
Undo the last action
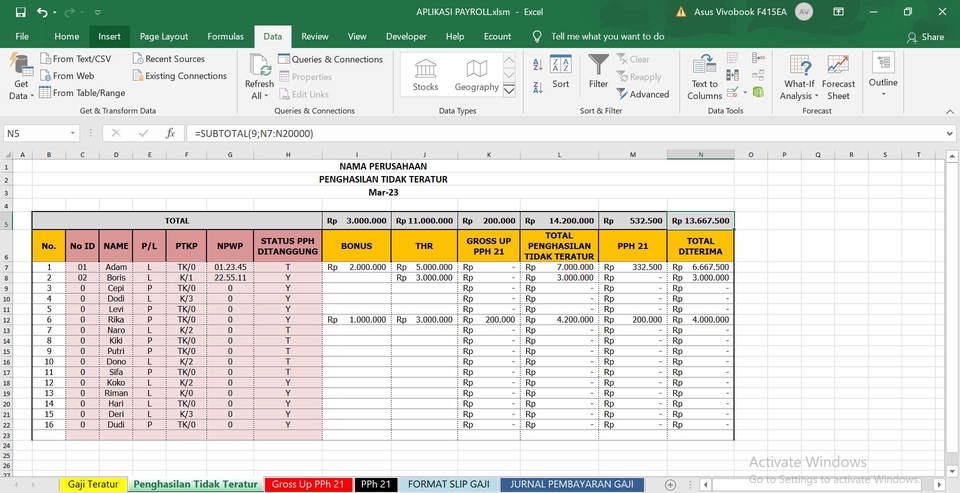42,12
